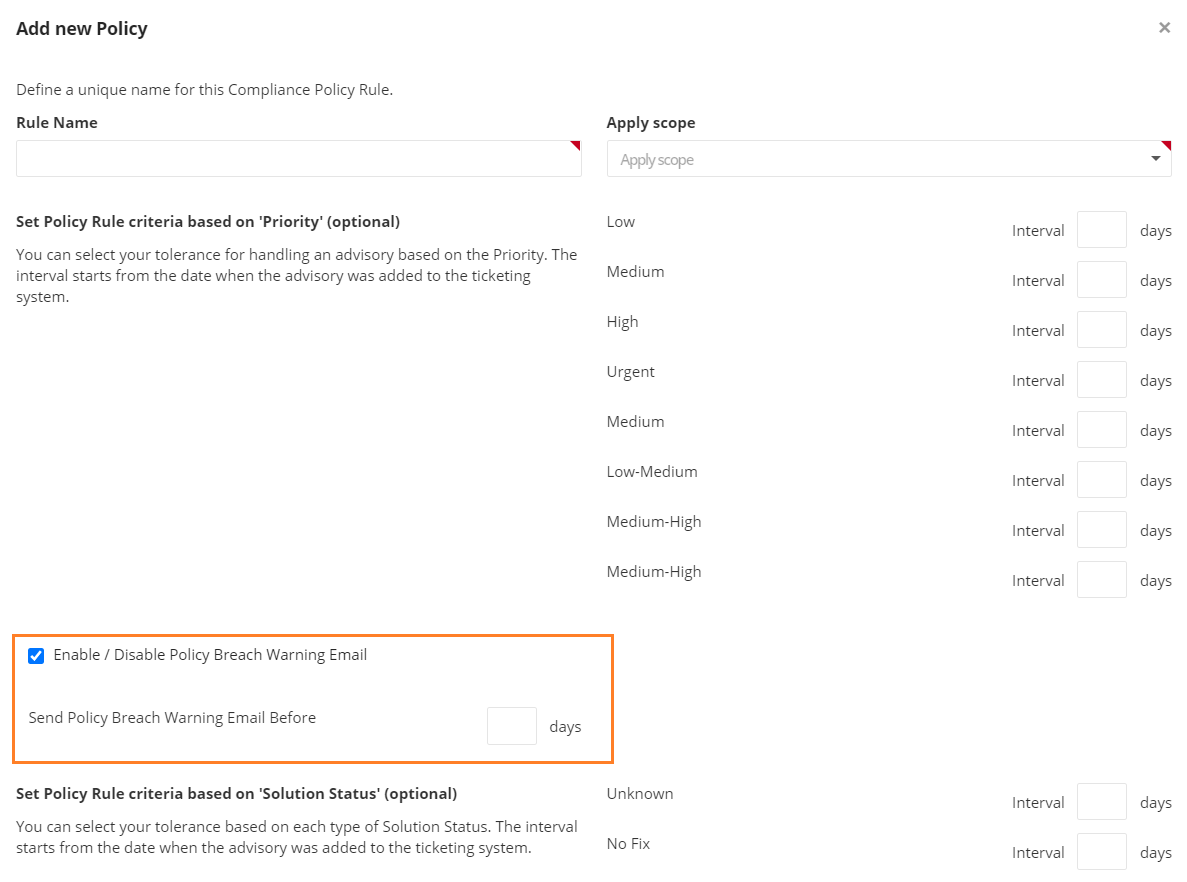This screenshot has height=882, width=1187.
Task: Click the bold 'Apply scope' label
Action: pos(651,123)
